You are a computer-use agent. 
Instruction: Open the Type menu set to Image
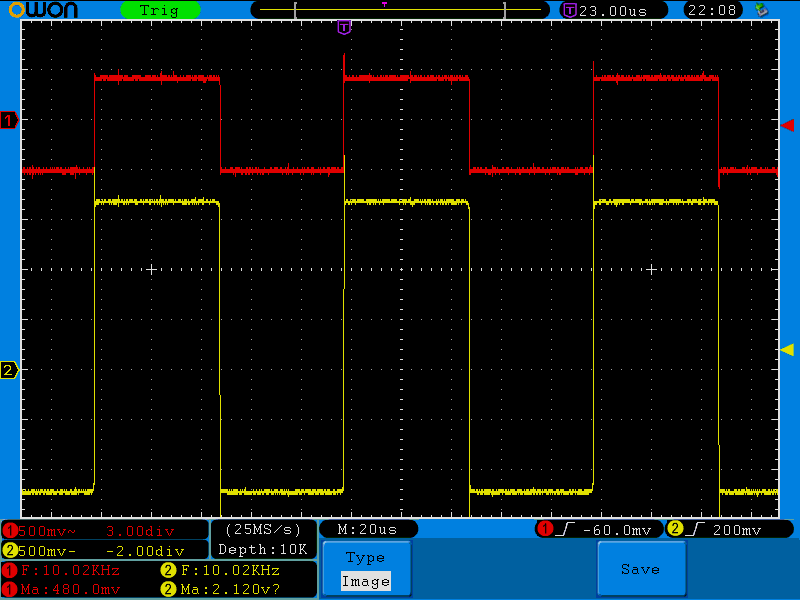[x=367, y=569]
